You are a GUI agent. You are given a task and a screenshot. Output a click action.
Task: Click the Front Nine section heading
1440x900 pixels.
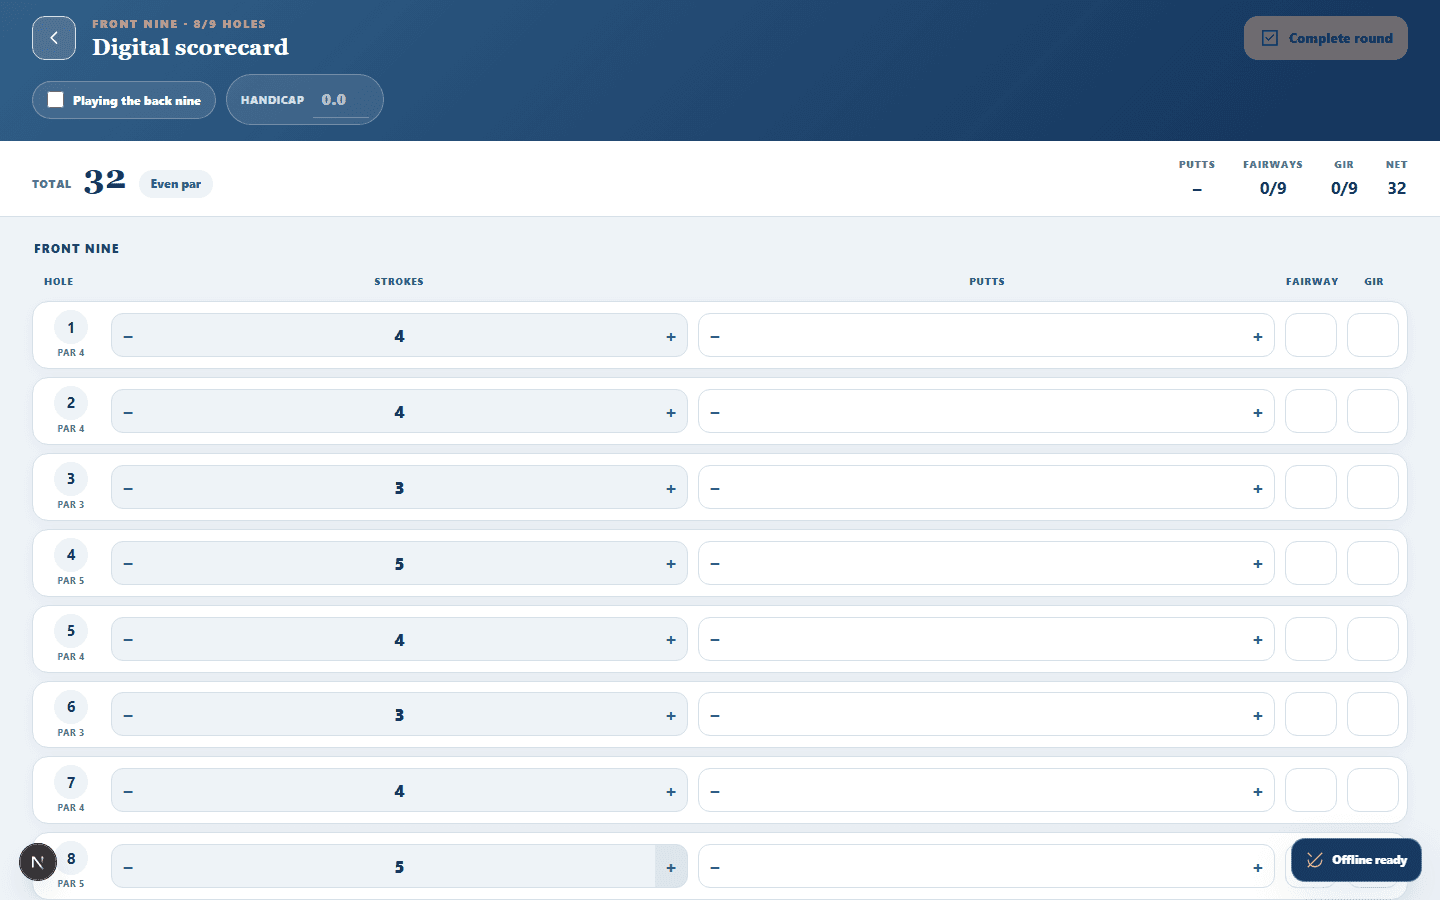pos(77,249)
